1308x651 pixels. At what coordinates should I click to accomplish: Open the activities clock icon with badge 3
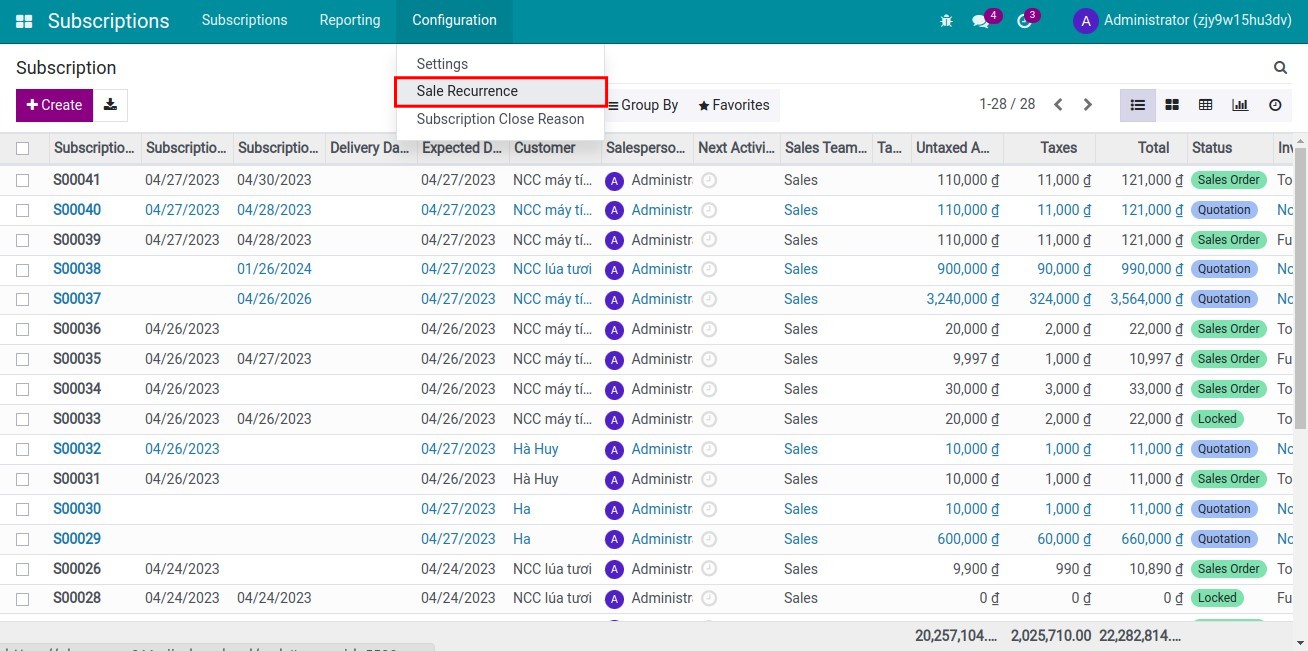[1024, 21]
